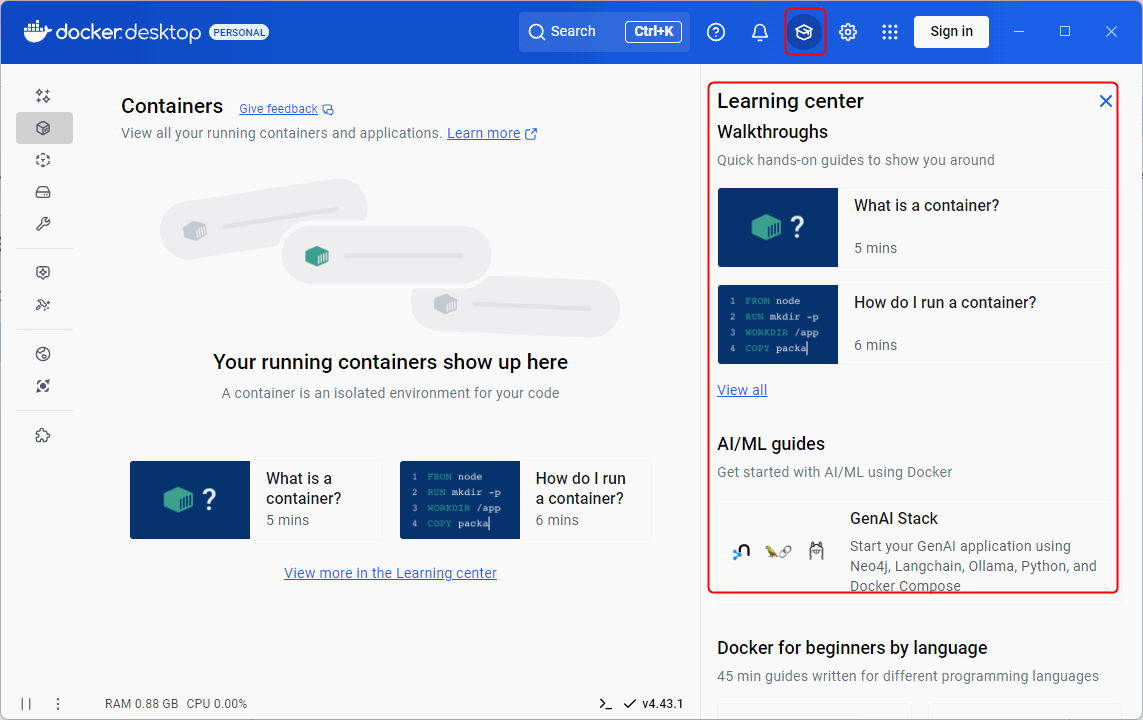The image size is (1143, 720).
Task: Click the Sign in button
Action: (951, 32)
